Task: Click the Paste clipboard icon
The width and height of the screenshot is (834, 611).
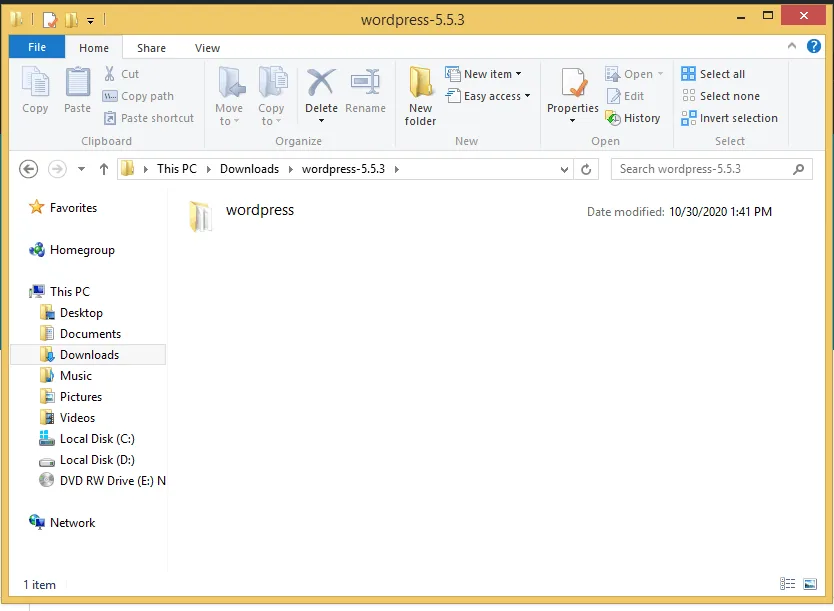Action: click(x=78, y=83)
